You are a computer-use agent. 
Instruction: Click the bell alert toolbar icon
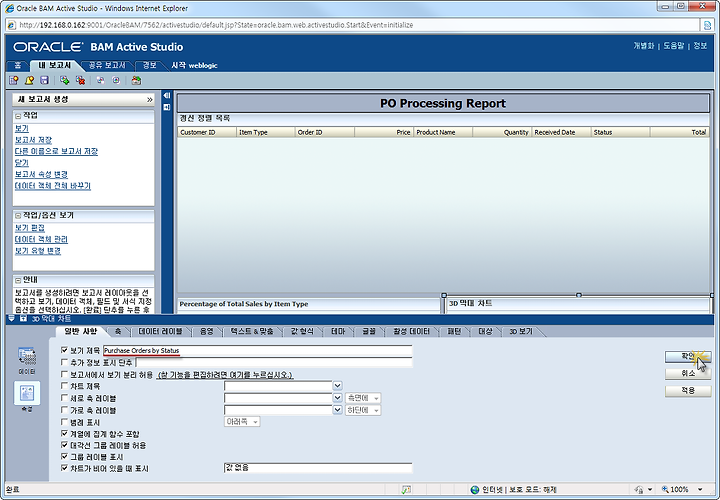(29, 80)
